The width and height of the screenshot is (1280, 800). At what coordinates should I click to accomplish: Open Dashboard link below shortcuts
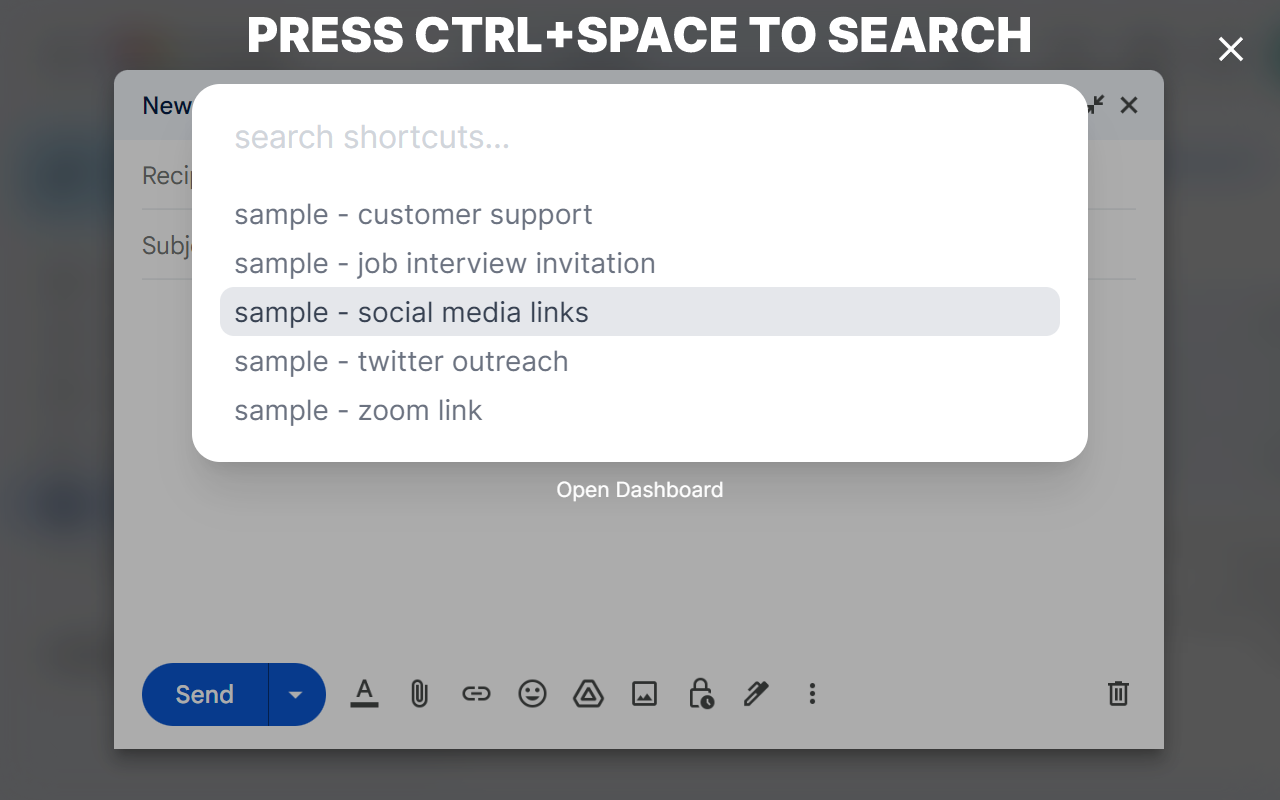(640, 490)
